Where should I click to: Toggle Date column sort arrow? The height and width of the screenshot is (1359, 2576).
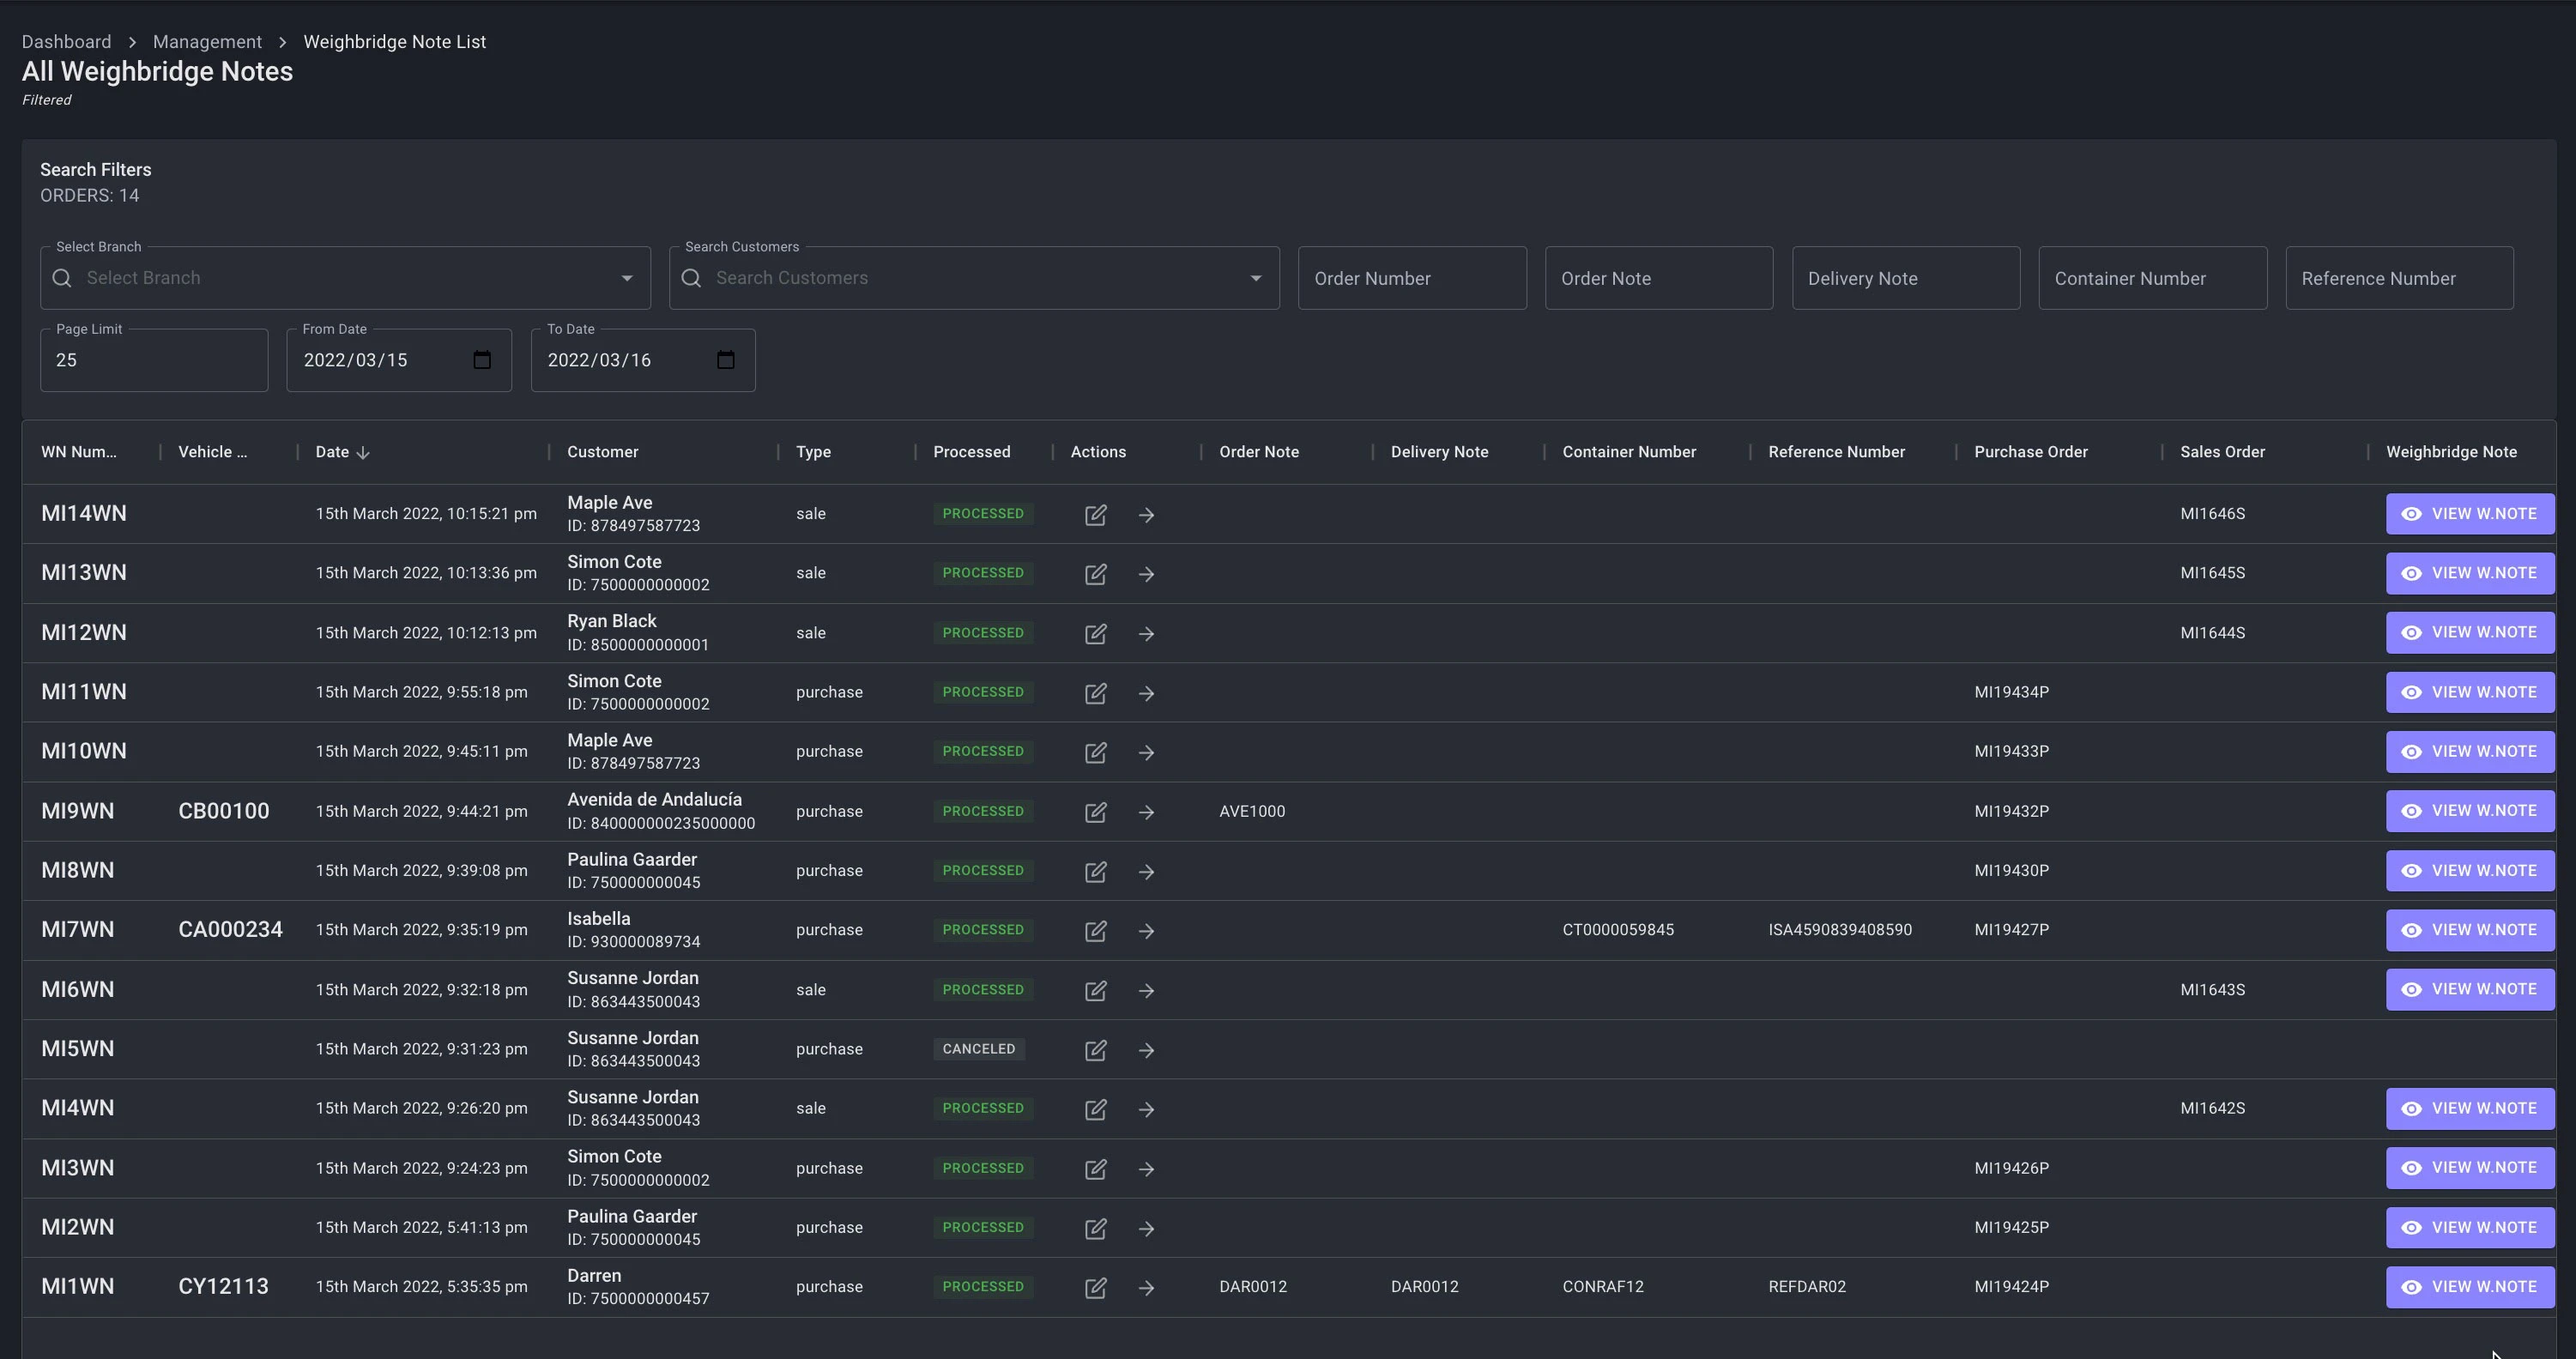pos(363,453)
